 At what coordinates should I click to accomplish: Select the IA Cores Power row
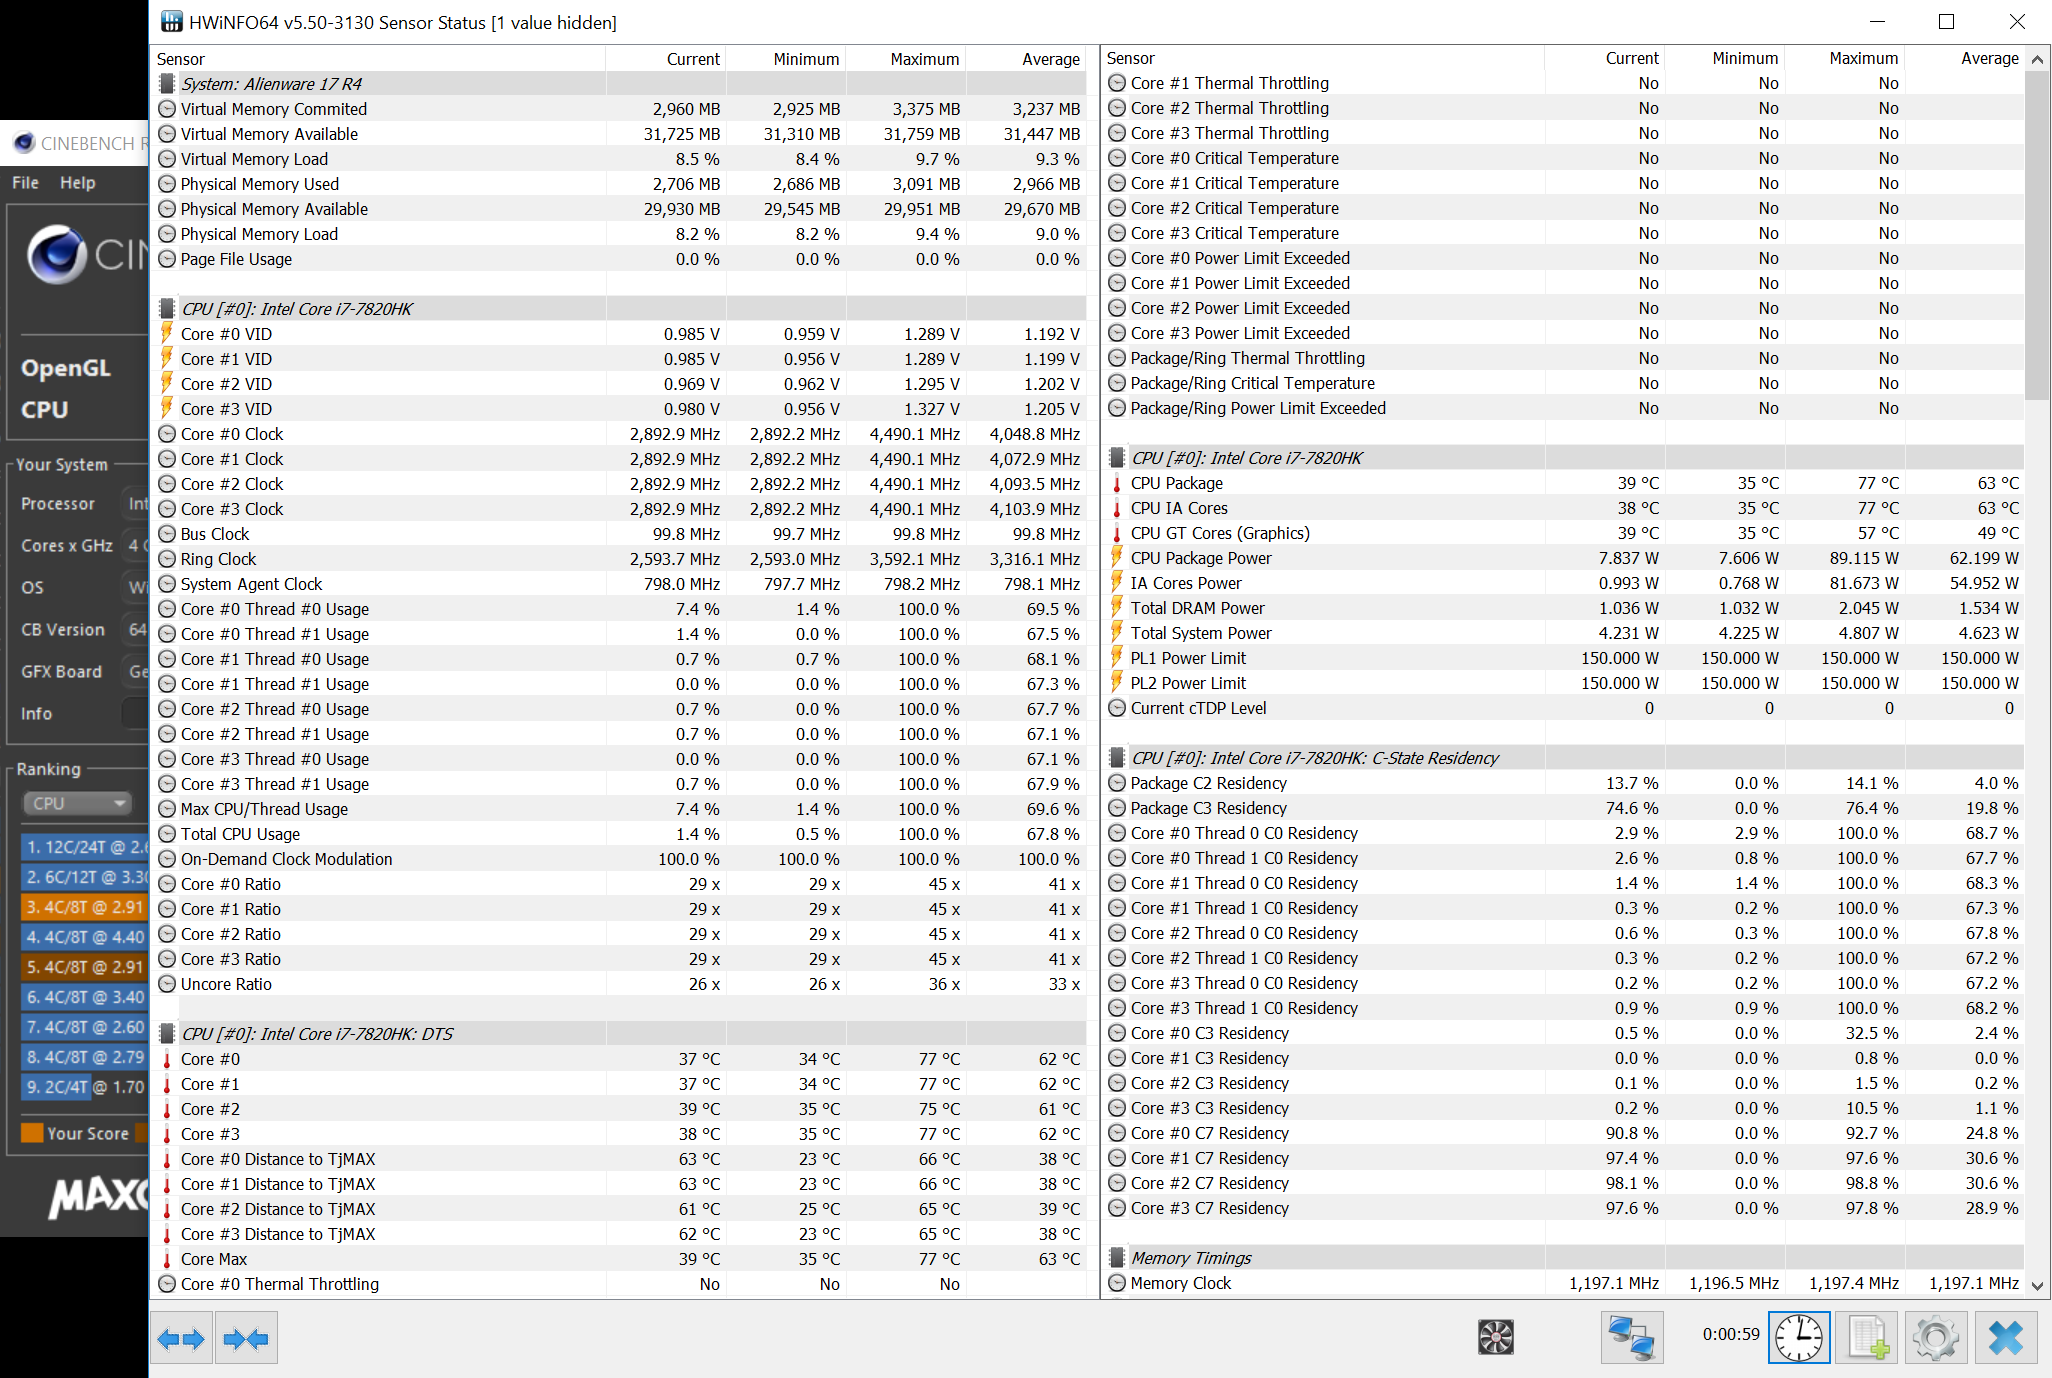pyautogui.click(x=1564, y=583)
